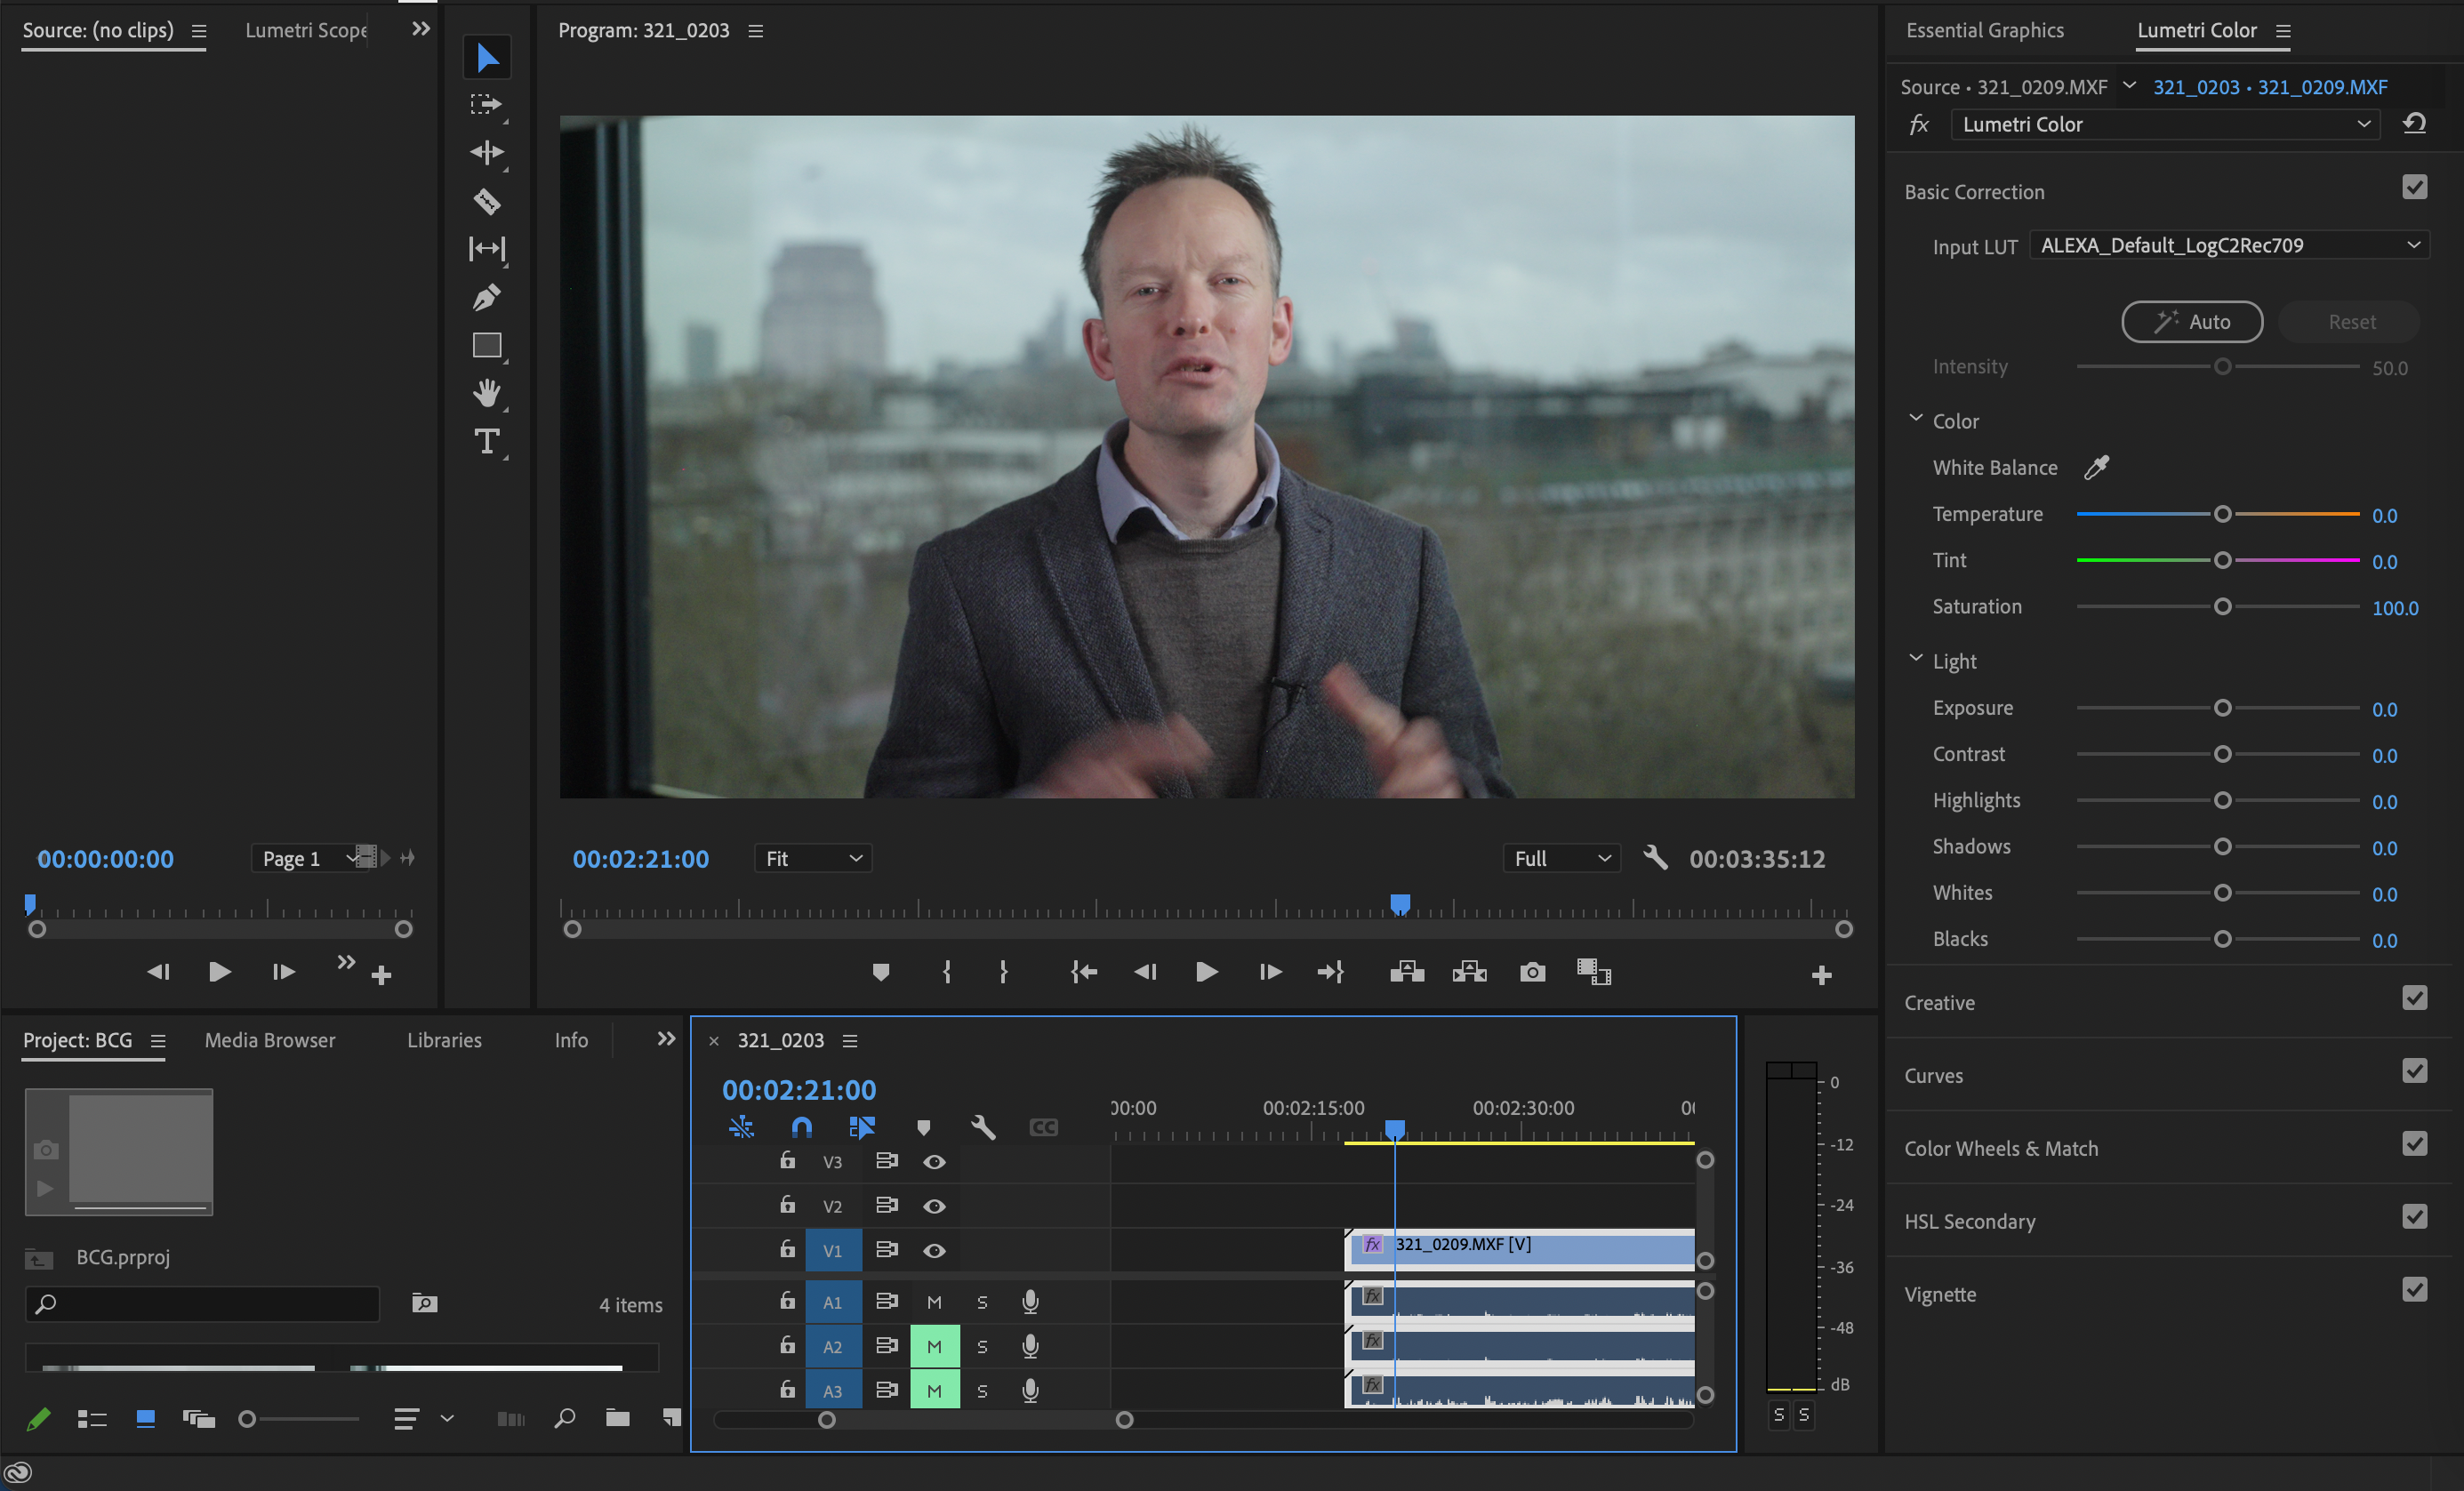Pick the Hand tool
This screenshot has height=1491, width=2464.
(487, 393)
